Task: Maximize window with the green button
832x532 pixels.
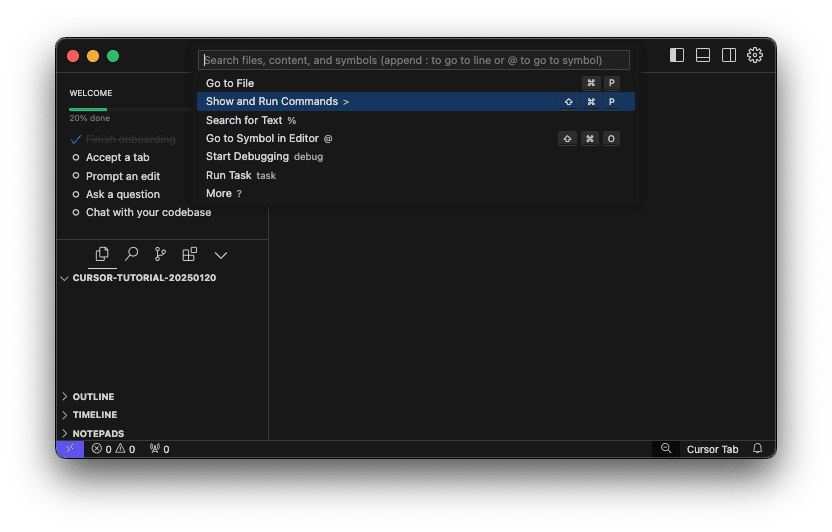Action: [x=113, y=56]
